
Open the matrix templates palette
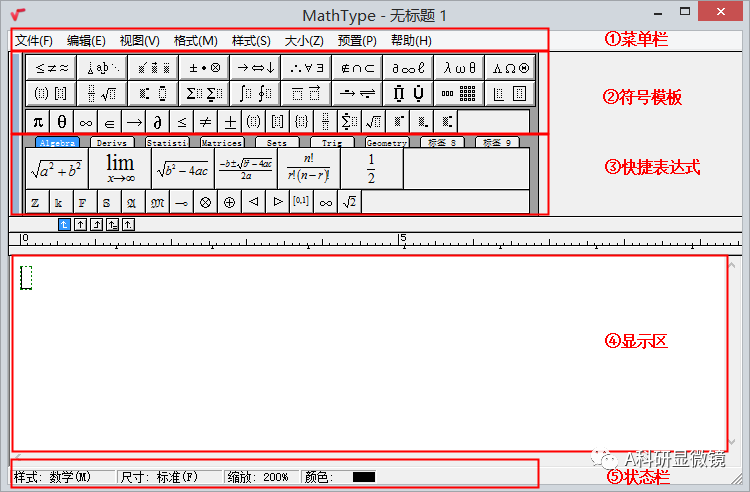(x=459, y=94)
